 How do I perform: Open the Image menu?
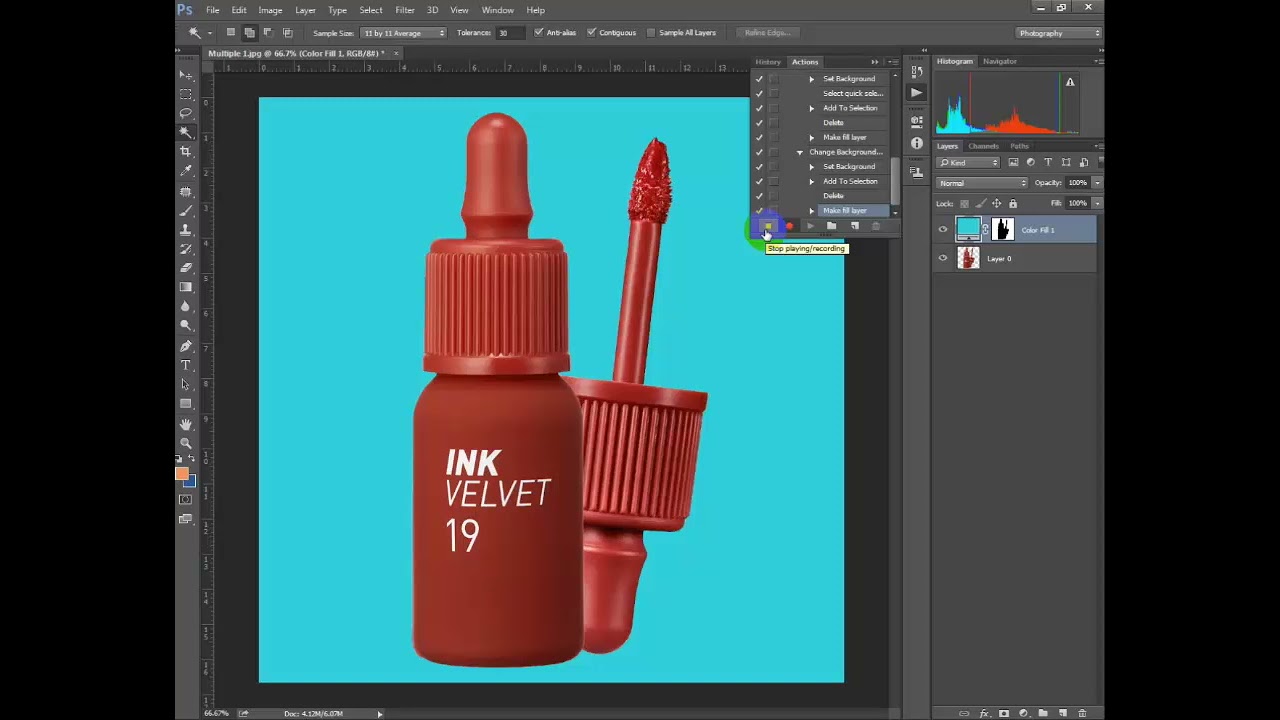[x=270, y=10]
